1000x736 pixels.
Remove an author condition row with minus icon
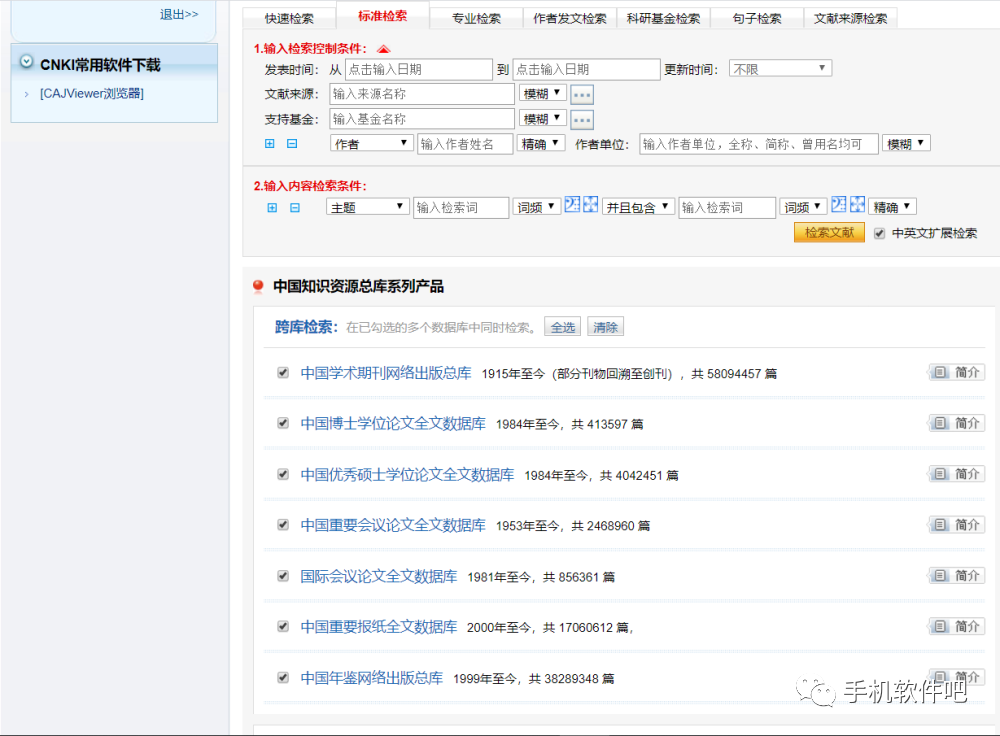[x=292, y=144]
